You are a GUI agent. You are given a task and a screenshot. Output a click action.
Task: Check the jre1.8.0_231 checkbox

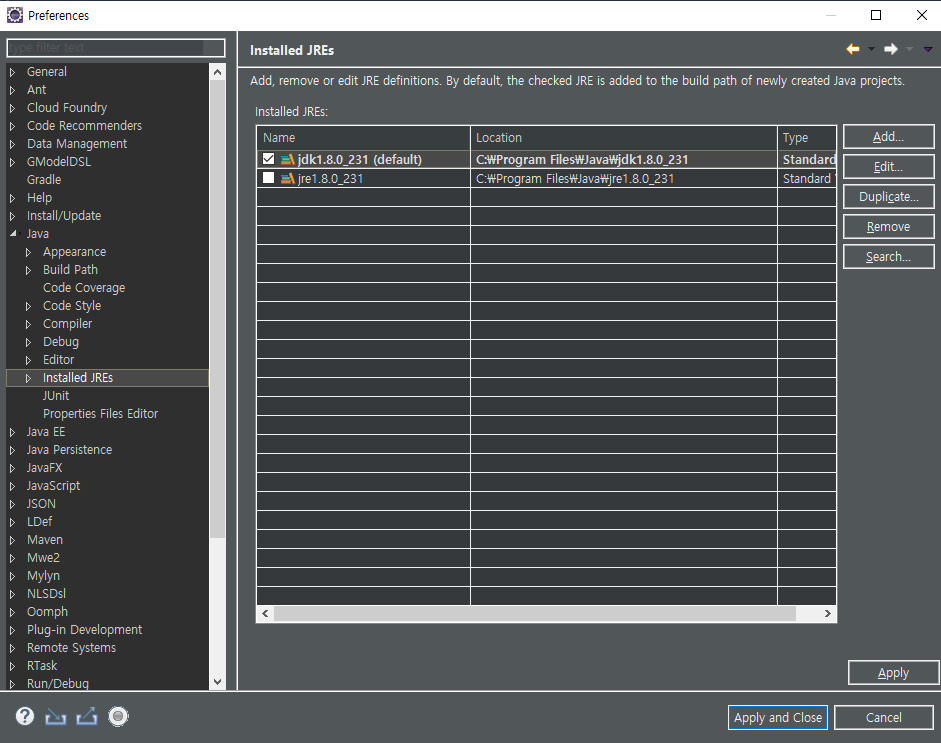click(x=268, y=178)
